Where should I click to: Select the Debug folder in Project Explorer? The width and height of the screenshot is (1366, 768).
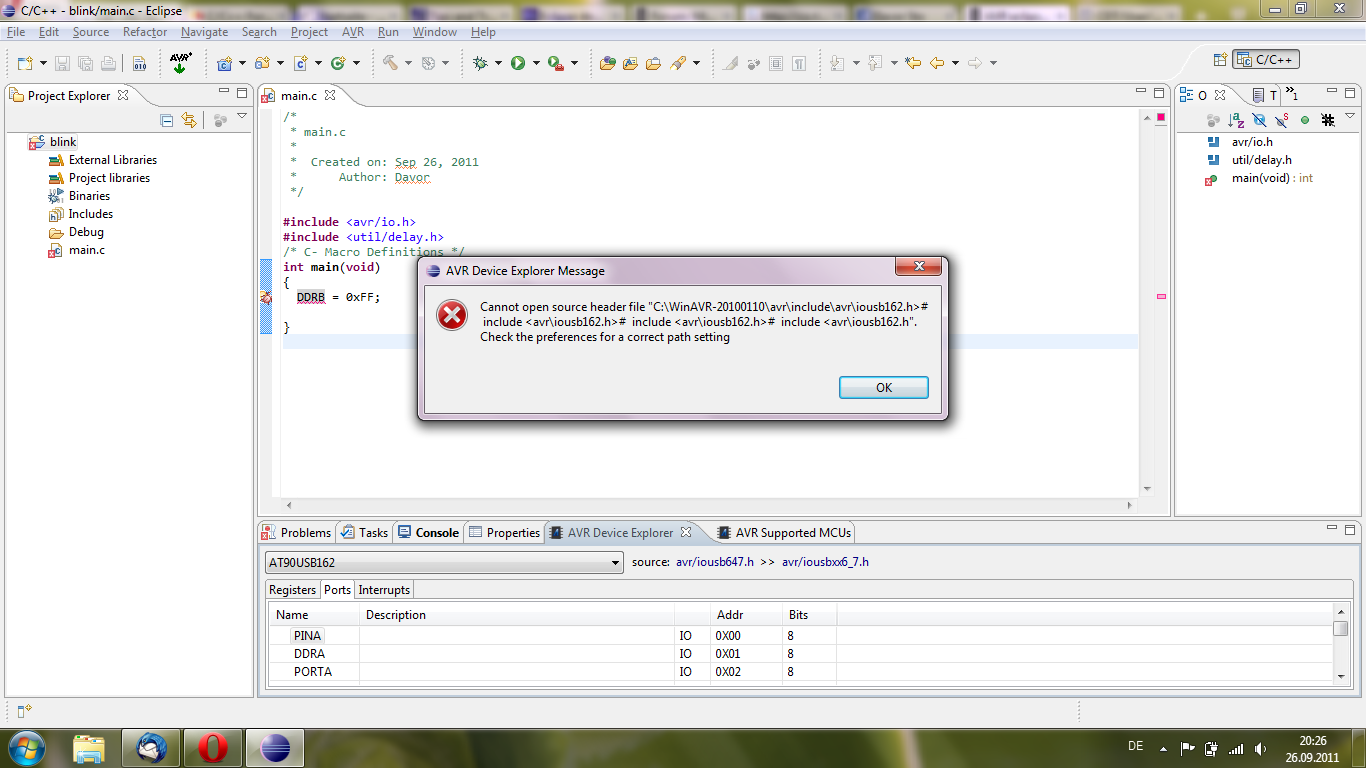86,232
